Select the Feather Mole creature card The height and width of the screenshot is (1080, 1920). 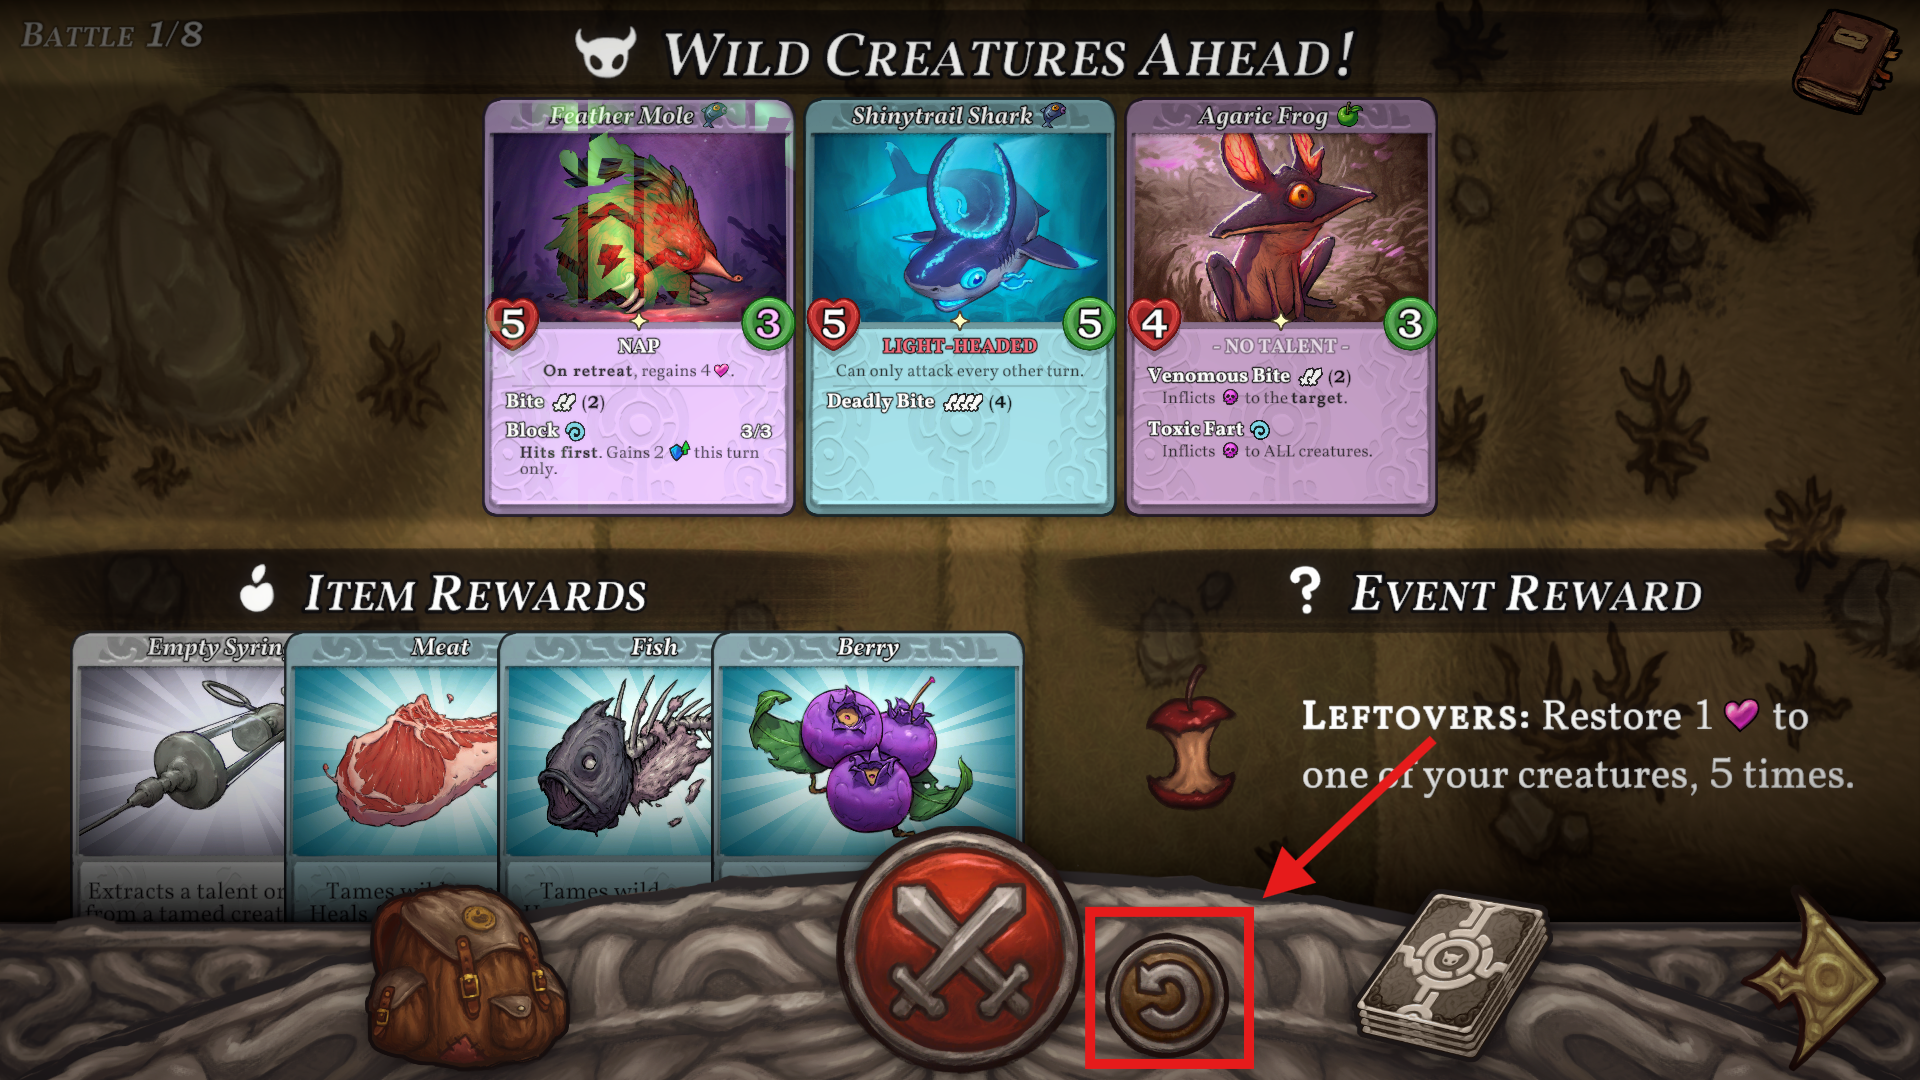tap(639, 308)
